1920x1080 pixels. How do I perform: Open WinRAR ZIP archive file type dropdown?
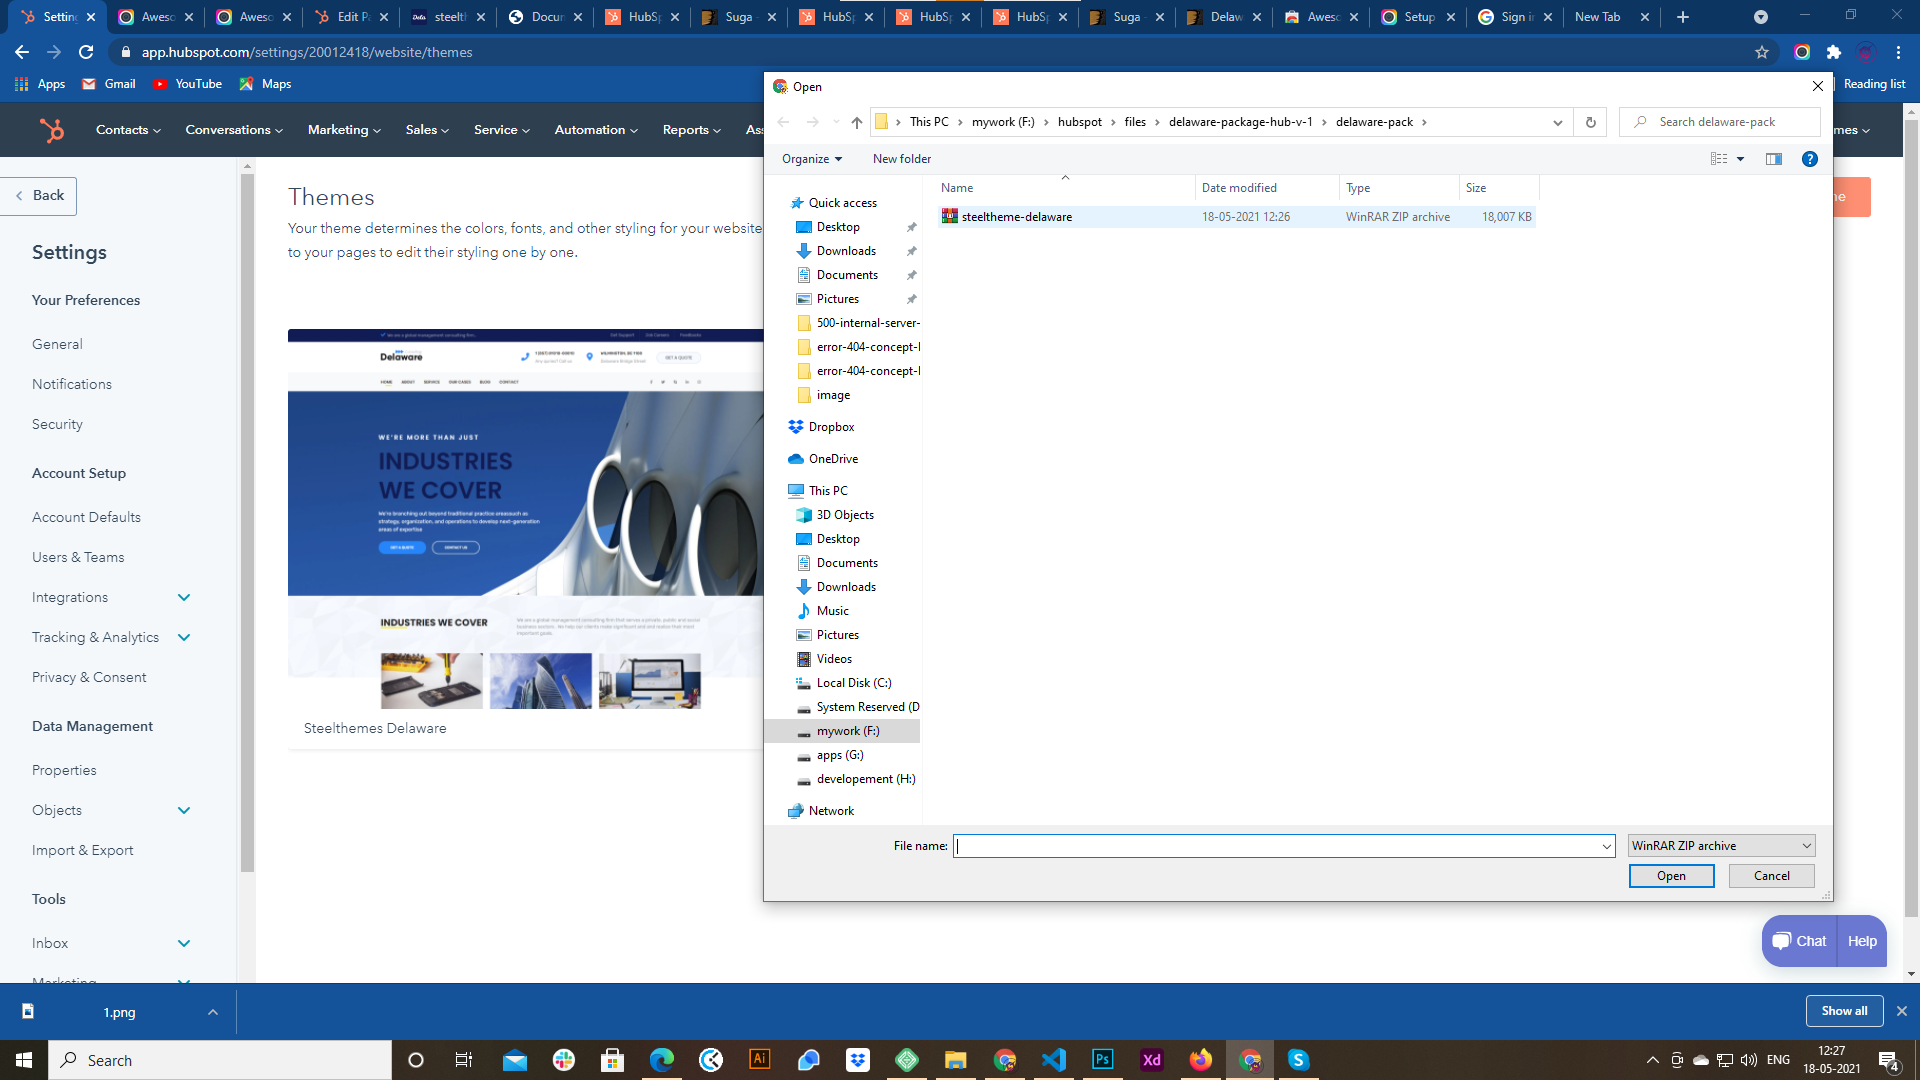tap(1721, 846)
